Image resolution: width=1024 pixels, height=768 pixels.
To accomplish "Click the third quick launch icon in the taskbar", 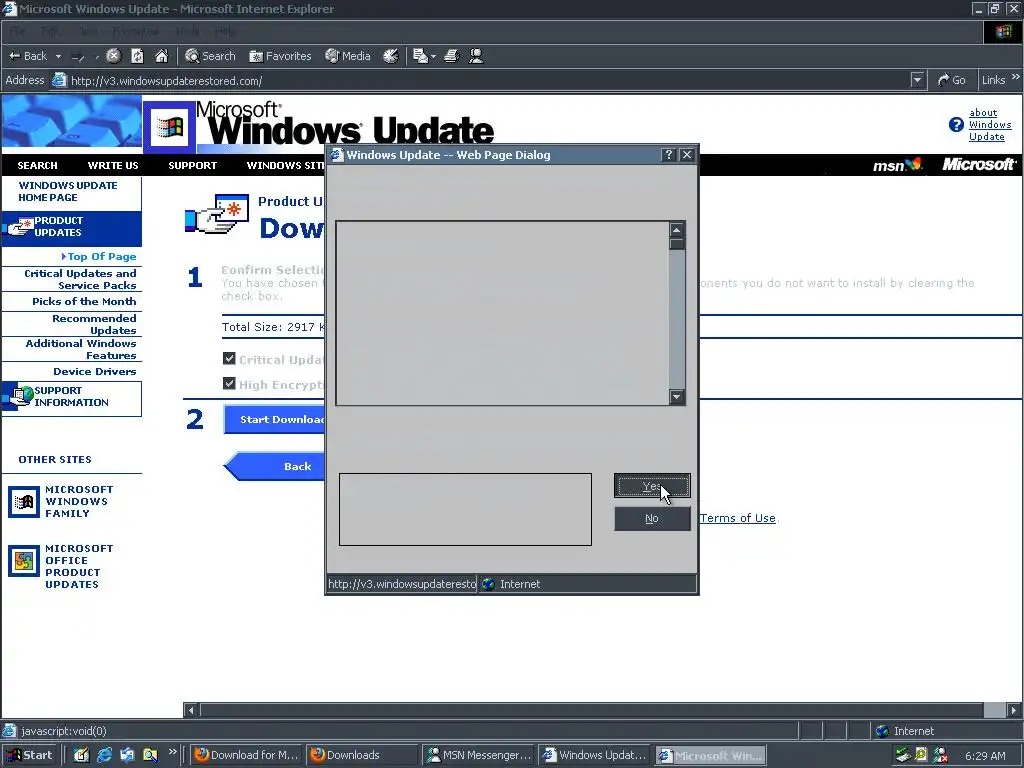I will click(127, 755).
